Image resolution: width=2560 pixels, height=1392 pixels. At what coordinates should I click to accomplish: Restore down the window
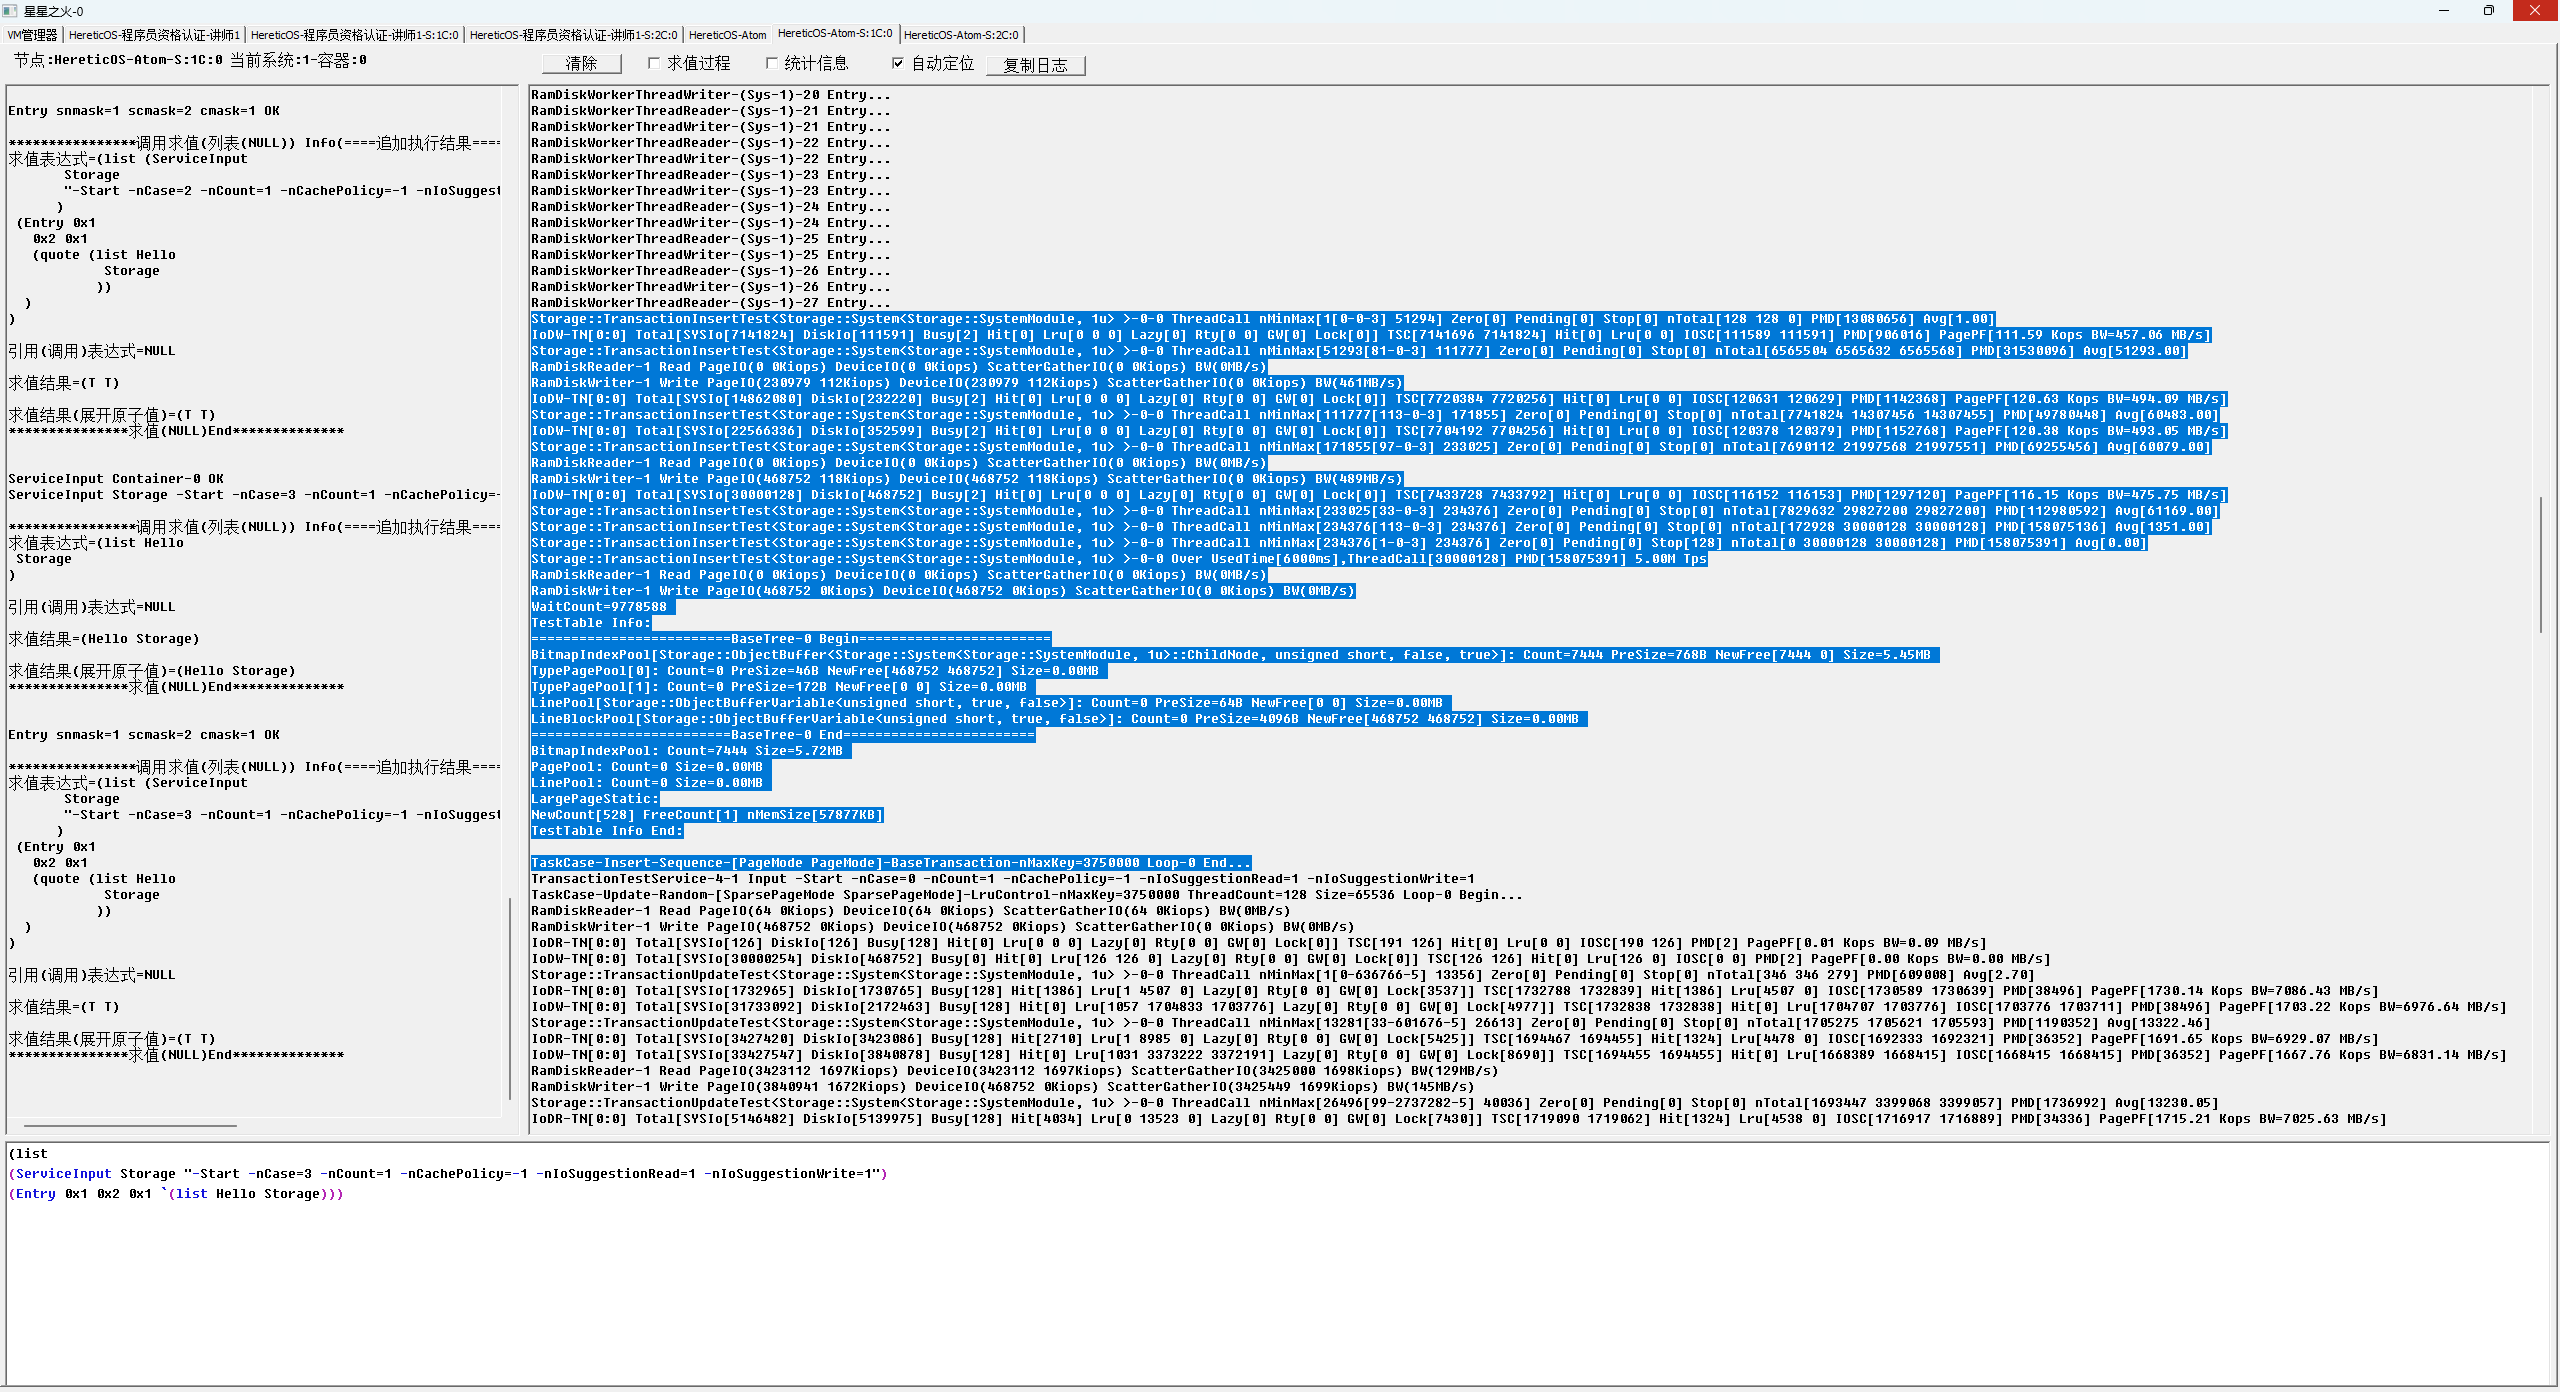[x=2488, y=11]
